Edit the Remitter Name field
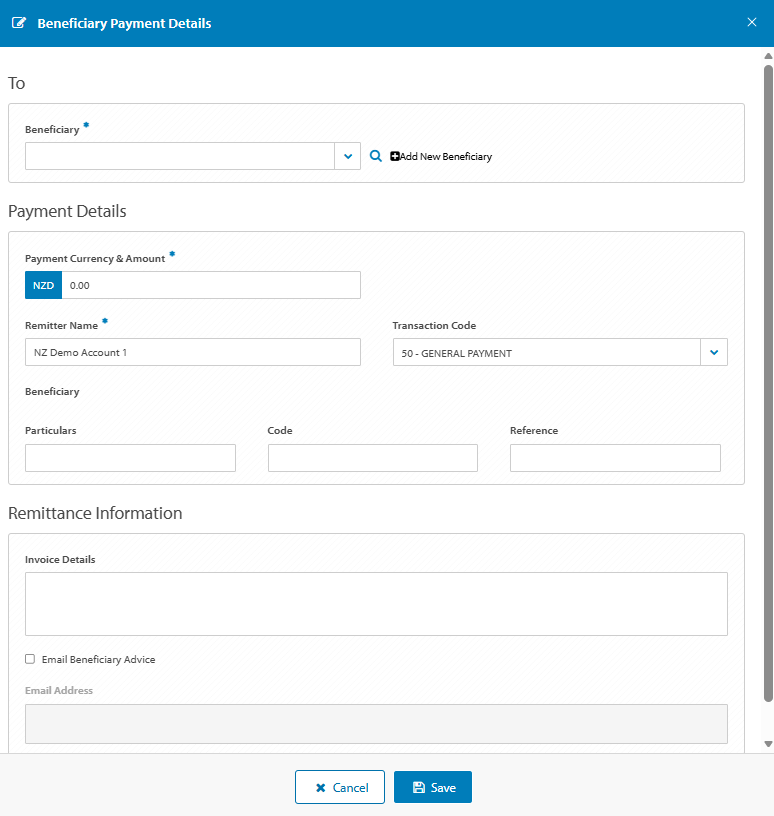The image size is (774, 816). point(193,352)
